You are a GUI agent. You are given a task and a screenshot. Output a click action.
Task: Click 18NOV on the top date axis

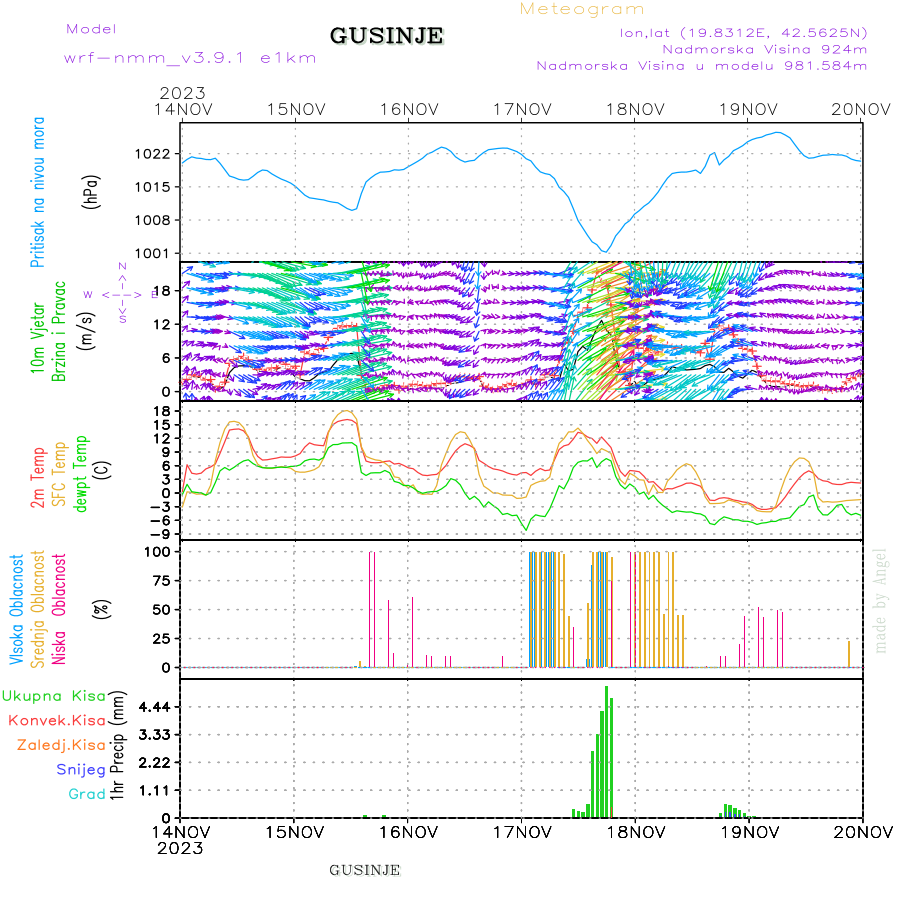[x=635, y=109]
